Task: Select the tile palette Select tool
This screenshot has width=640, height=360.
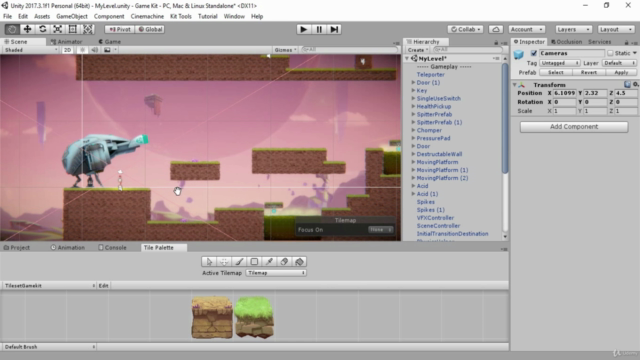Action: coord(209,262)
